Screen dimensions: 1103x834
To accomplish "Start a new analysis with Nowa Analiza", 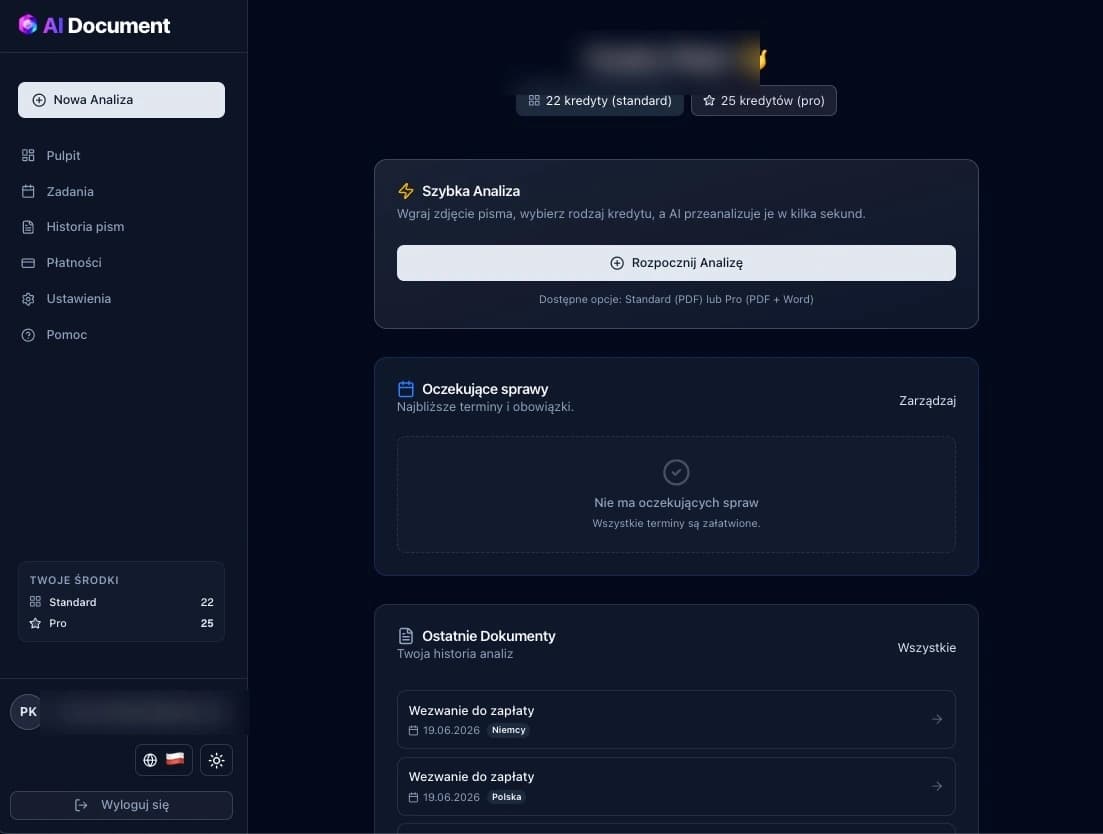I will pos(121,100).
